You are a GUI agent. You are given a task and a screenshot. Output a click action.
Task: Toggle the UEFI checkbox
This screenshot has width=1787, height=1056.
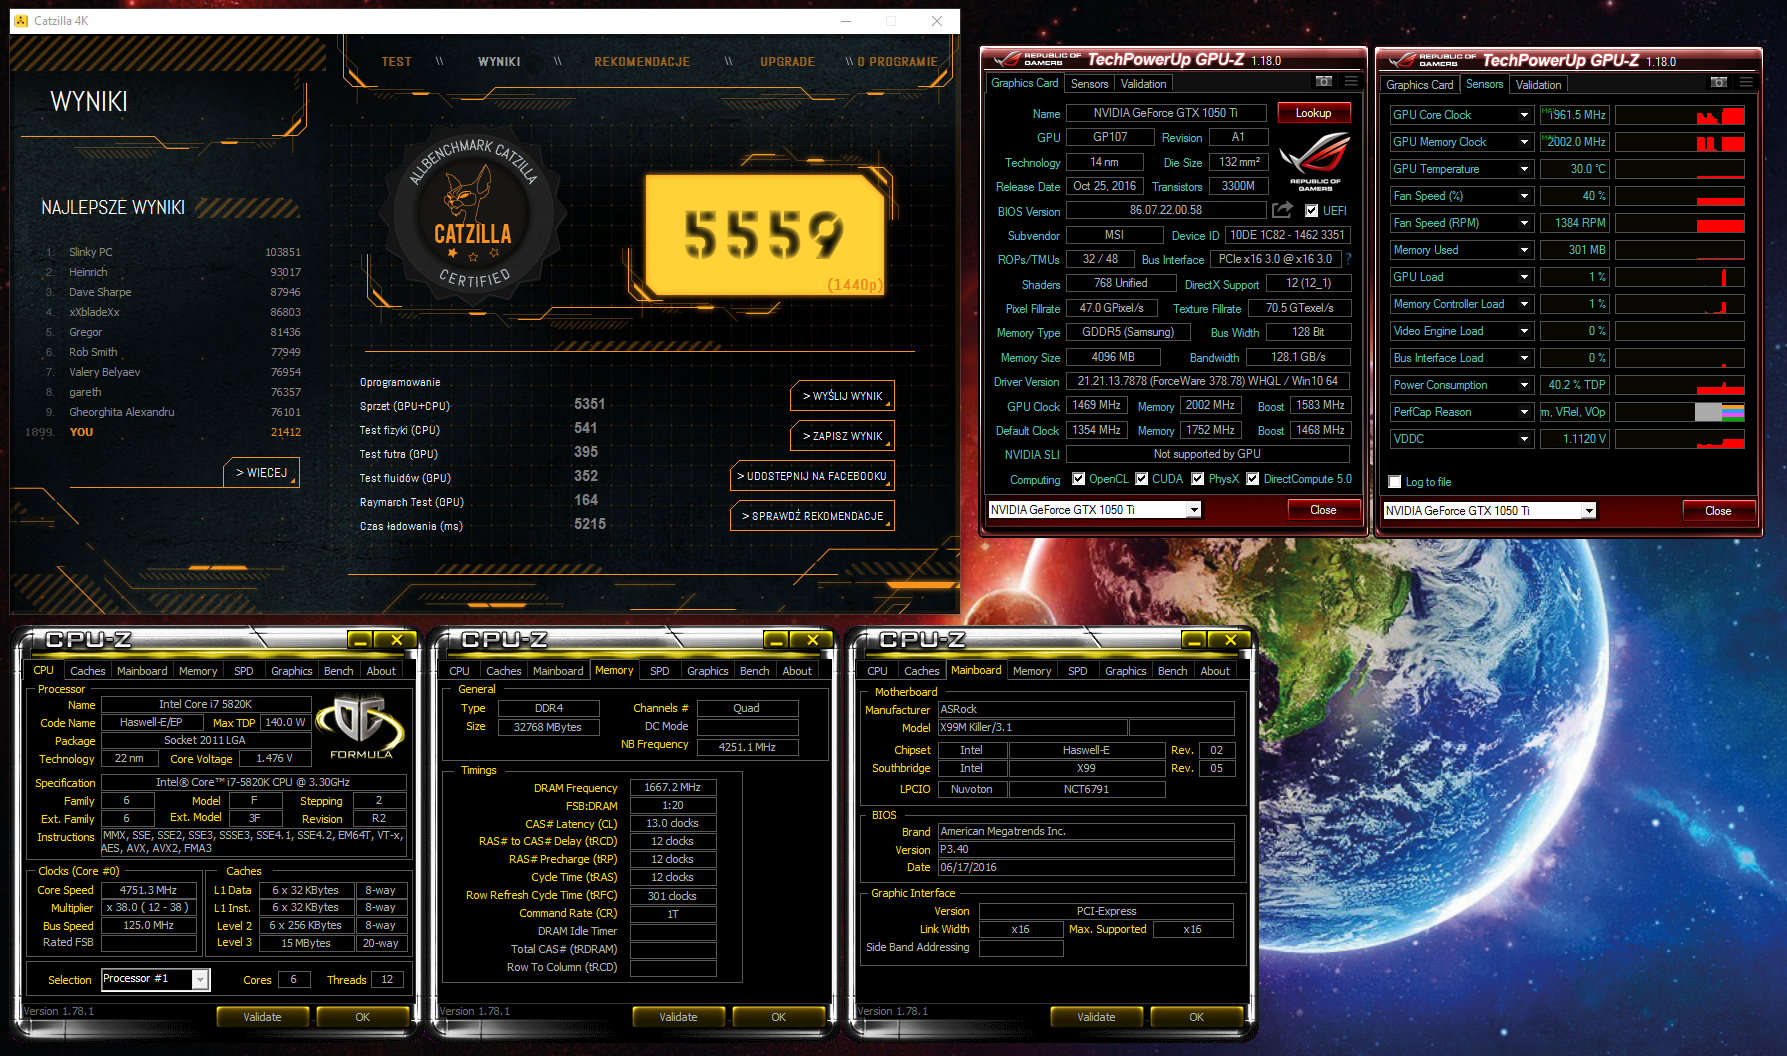click(x=1311, y=210)
